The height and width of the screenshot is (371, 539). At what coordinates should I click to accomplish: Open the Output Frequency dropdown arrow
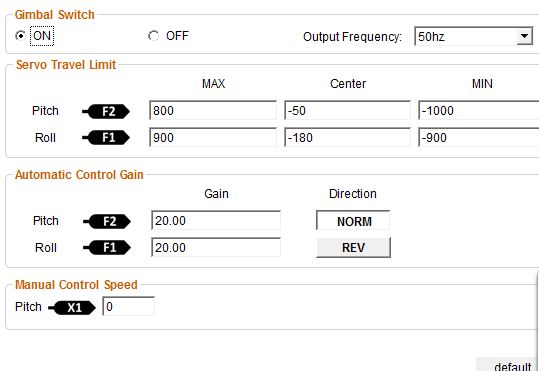(525, 36)
